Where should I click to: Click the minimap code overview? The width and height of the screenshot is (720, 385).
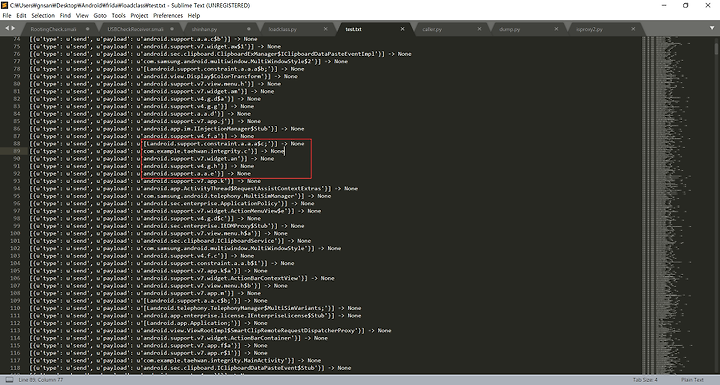[x=677, y=204]
